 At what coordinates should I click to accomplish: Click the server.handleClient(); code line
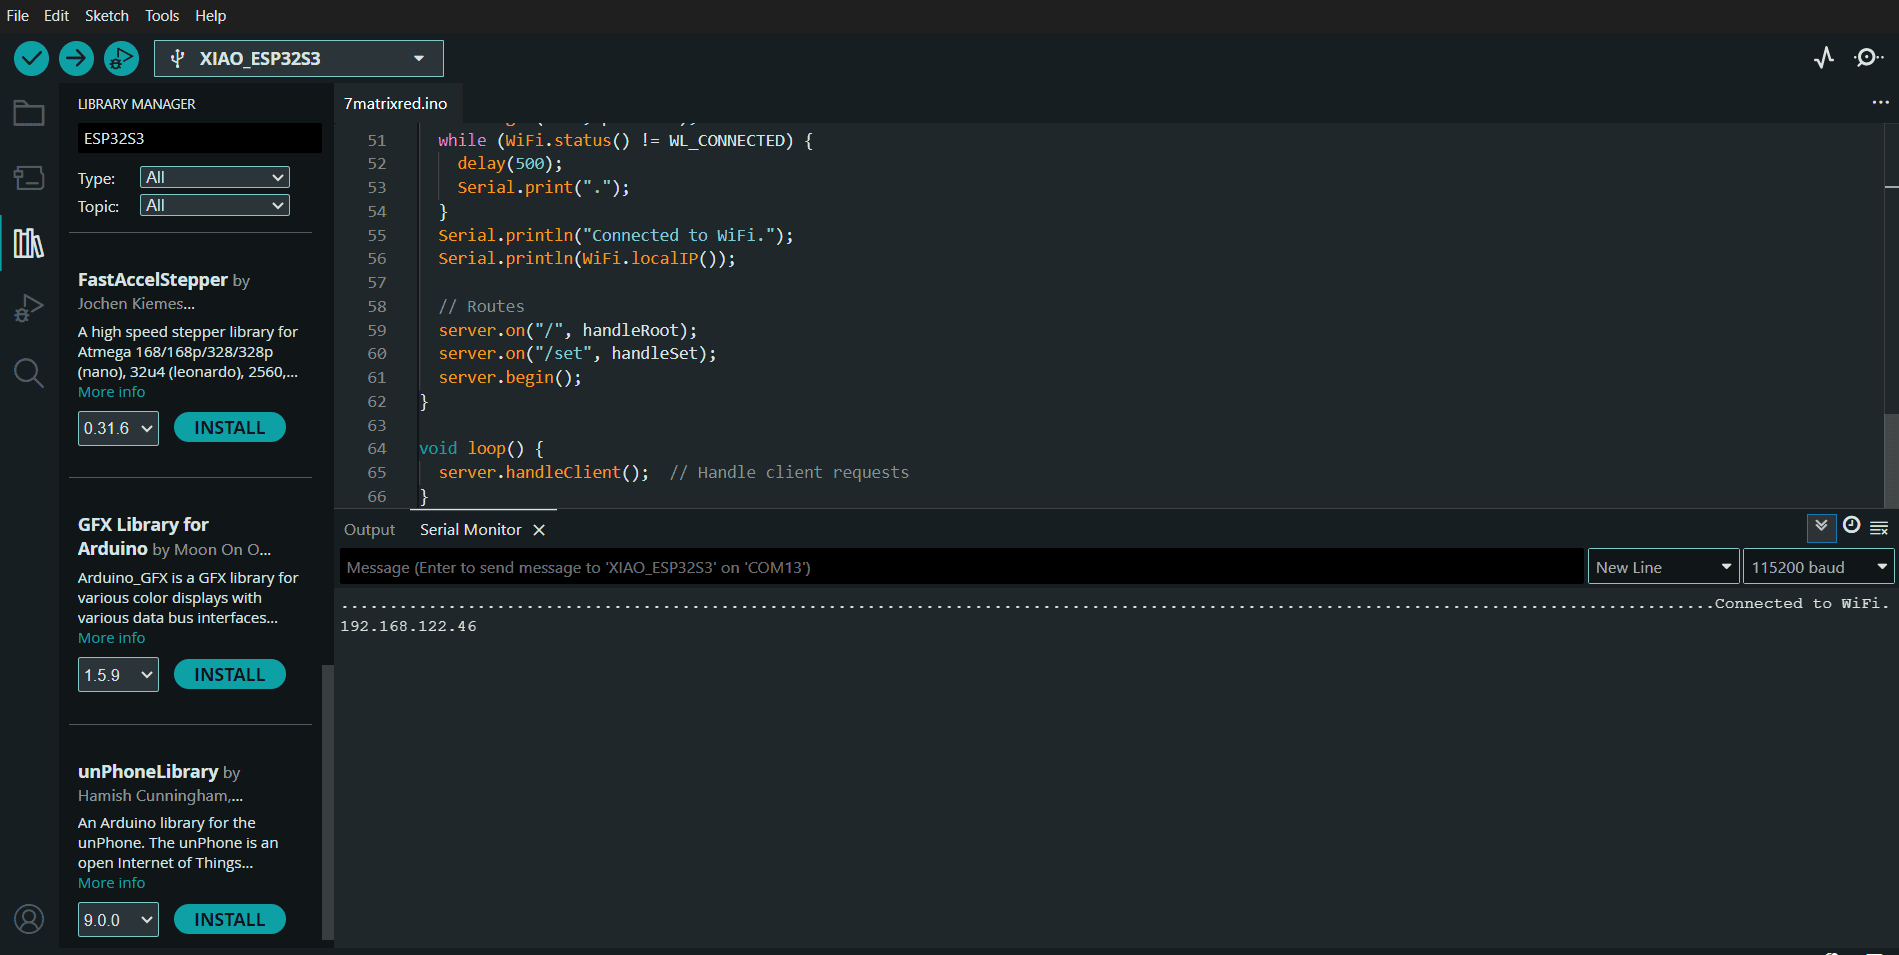543,473
